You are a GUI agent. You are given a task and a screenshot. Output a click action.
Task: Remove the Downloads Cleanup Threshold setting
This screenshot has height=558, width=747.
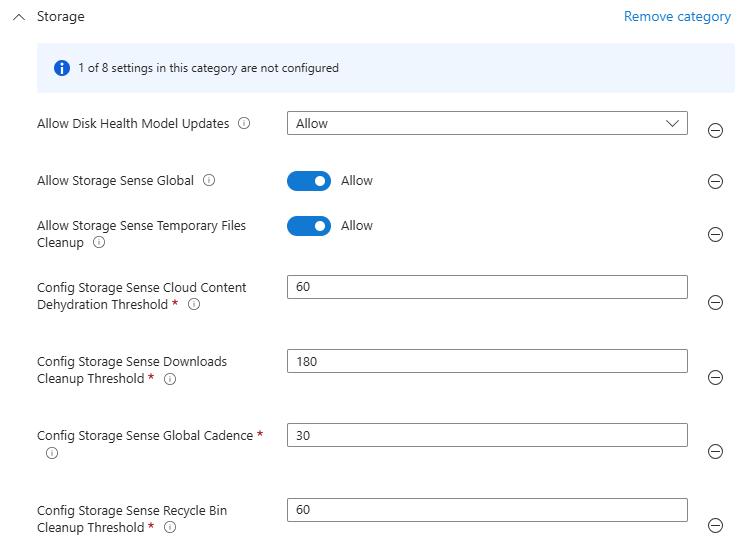click(715, 377)
